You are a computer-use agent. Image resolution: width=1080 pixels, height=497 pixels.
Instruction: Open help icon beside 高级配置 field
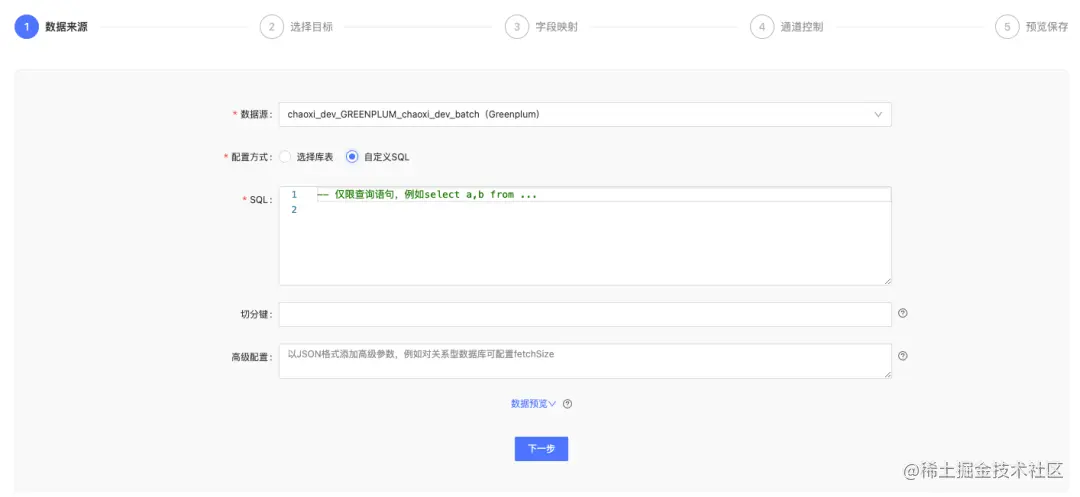point(903,356)
